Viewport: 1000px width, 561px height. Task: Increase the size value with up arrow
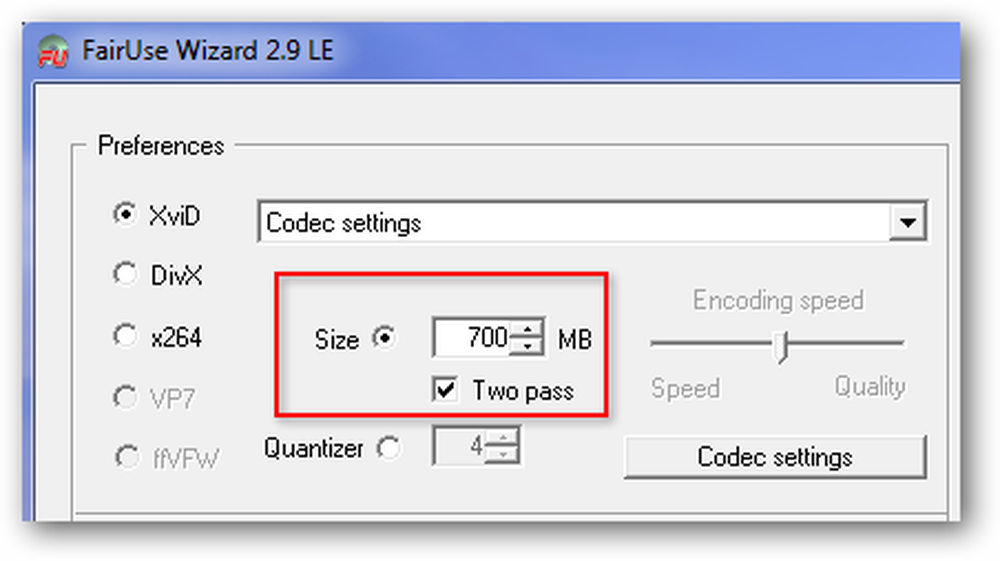pyautogui.click(x=528, y=328)
